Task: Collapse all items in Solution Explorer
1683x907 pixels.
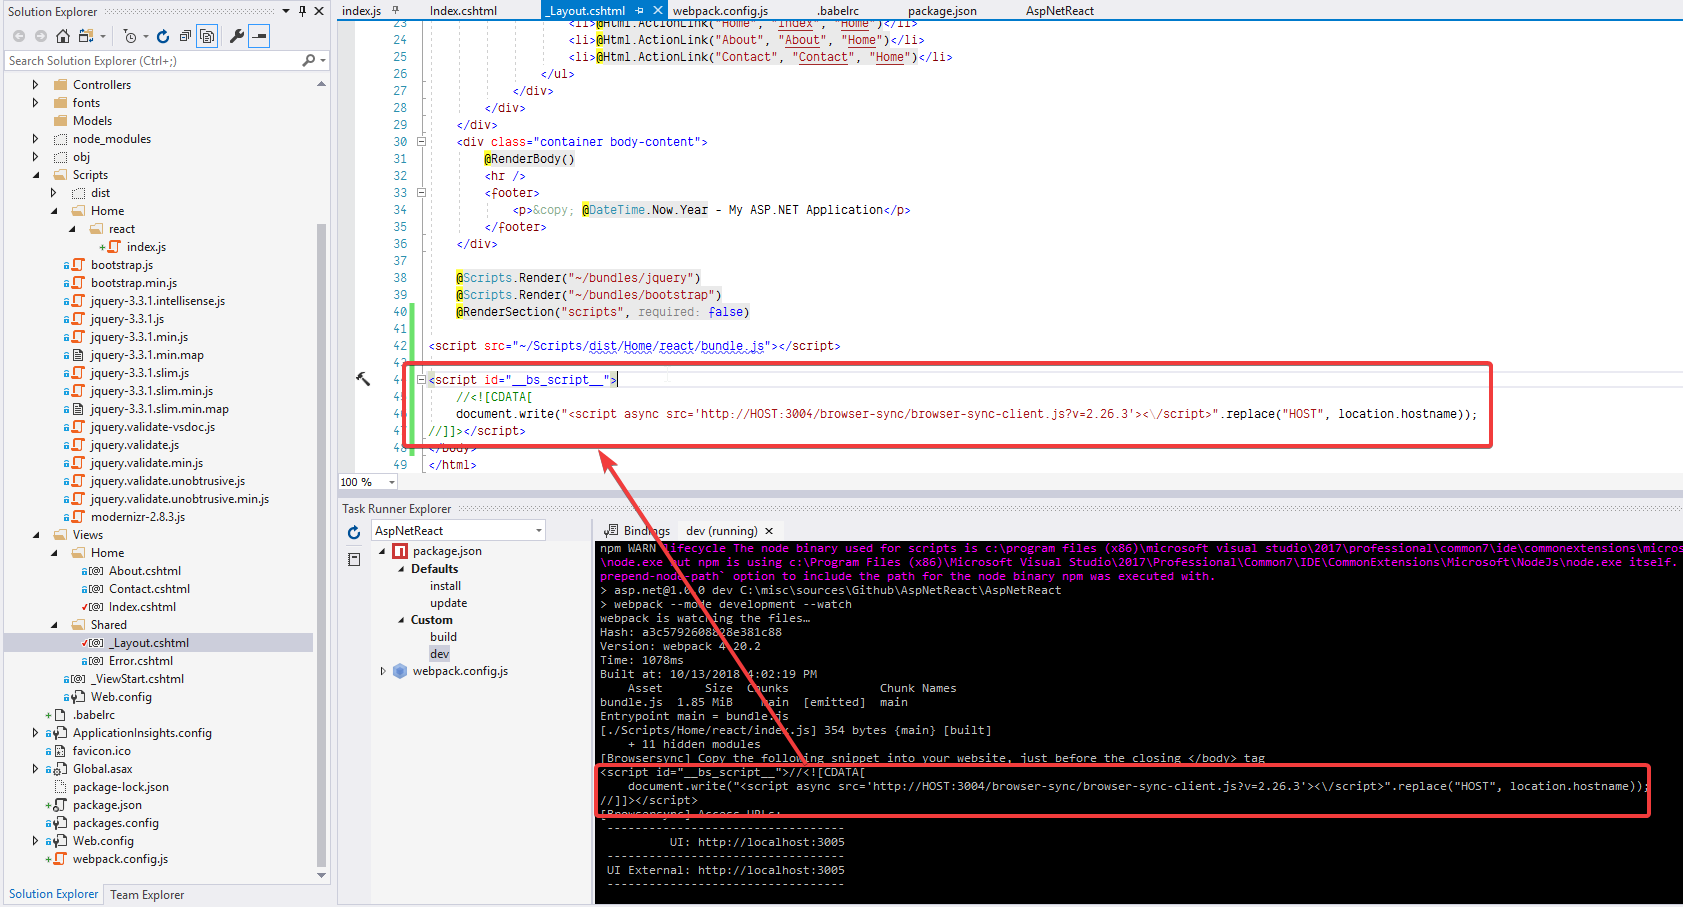Action: pos(185,36)
